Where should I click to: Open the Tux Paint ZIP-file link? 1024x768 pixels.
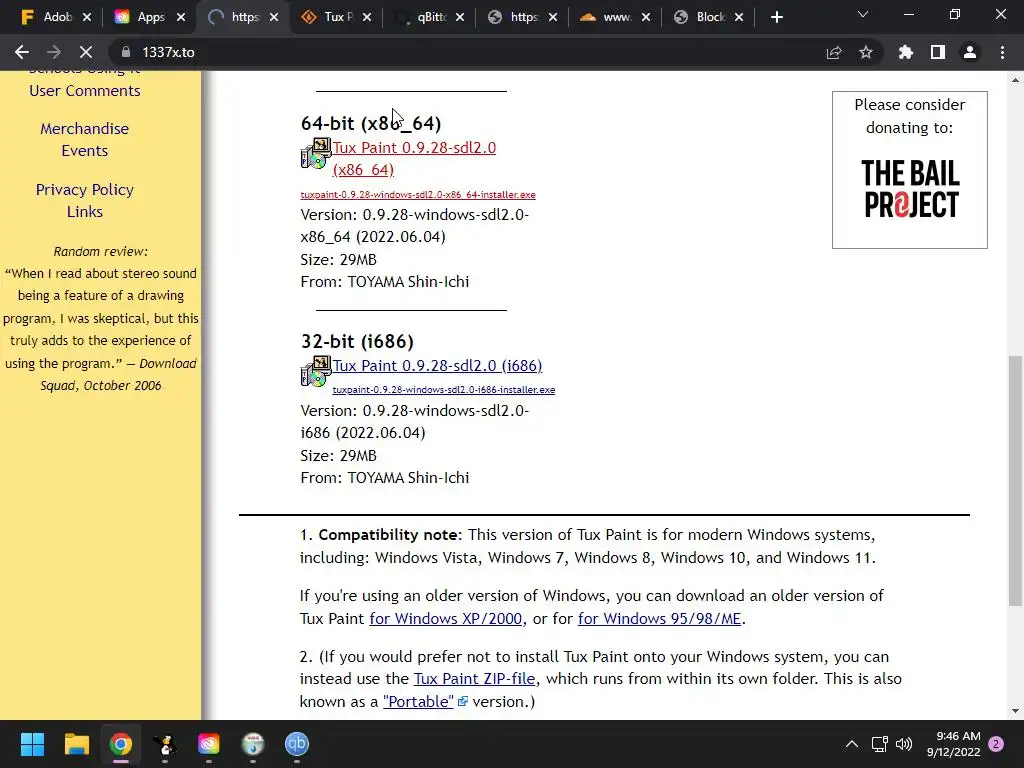pos(475,679)
